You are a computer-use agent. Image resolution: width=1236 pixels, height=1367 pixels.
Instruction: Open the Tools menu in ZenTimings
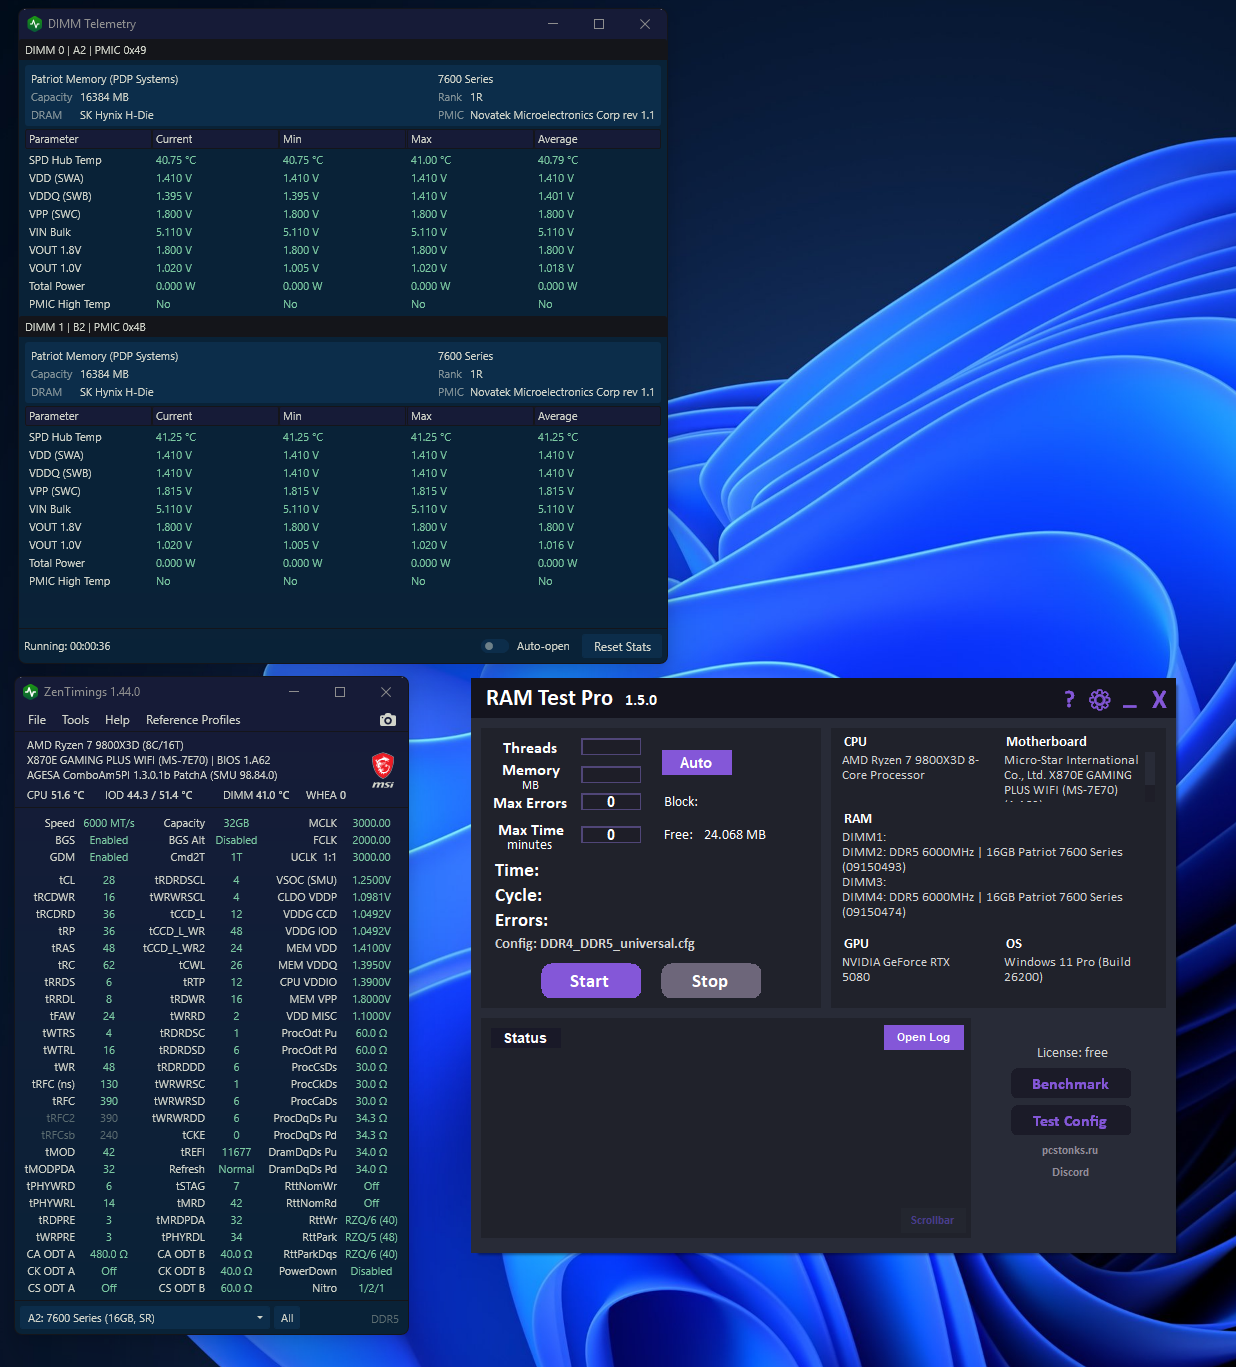point(76,720)
